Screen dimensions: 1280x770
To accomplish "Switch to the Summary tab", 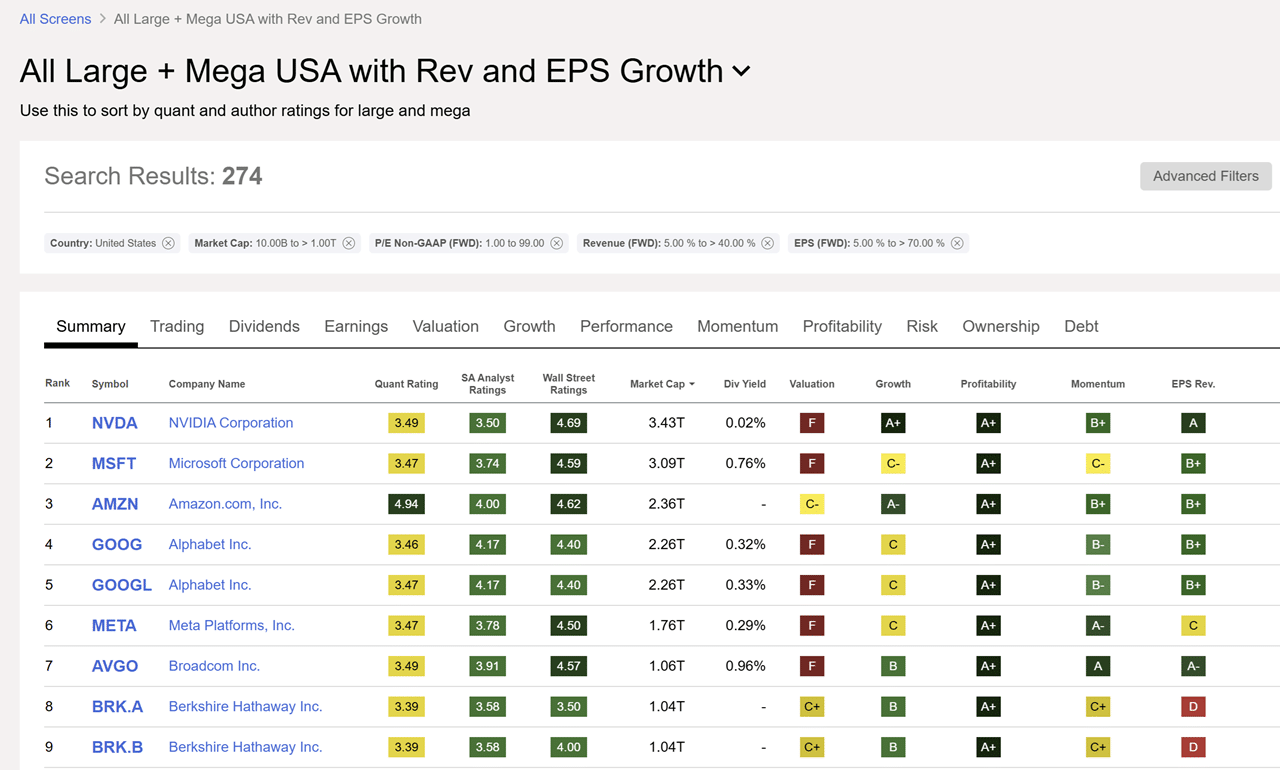I will point(91,326).
